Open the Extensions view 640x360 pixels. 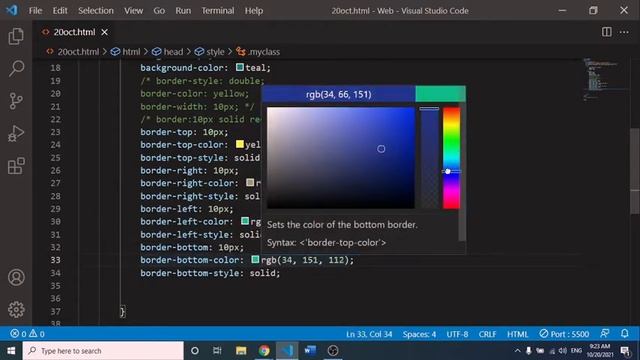16,166
